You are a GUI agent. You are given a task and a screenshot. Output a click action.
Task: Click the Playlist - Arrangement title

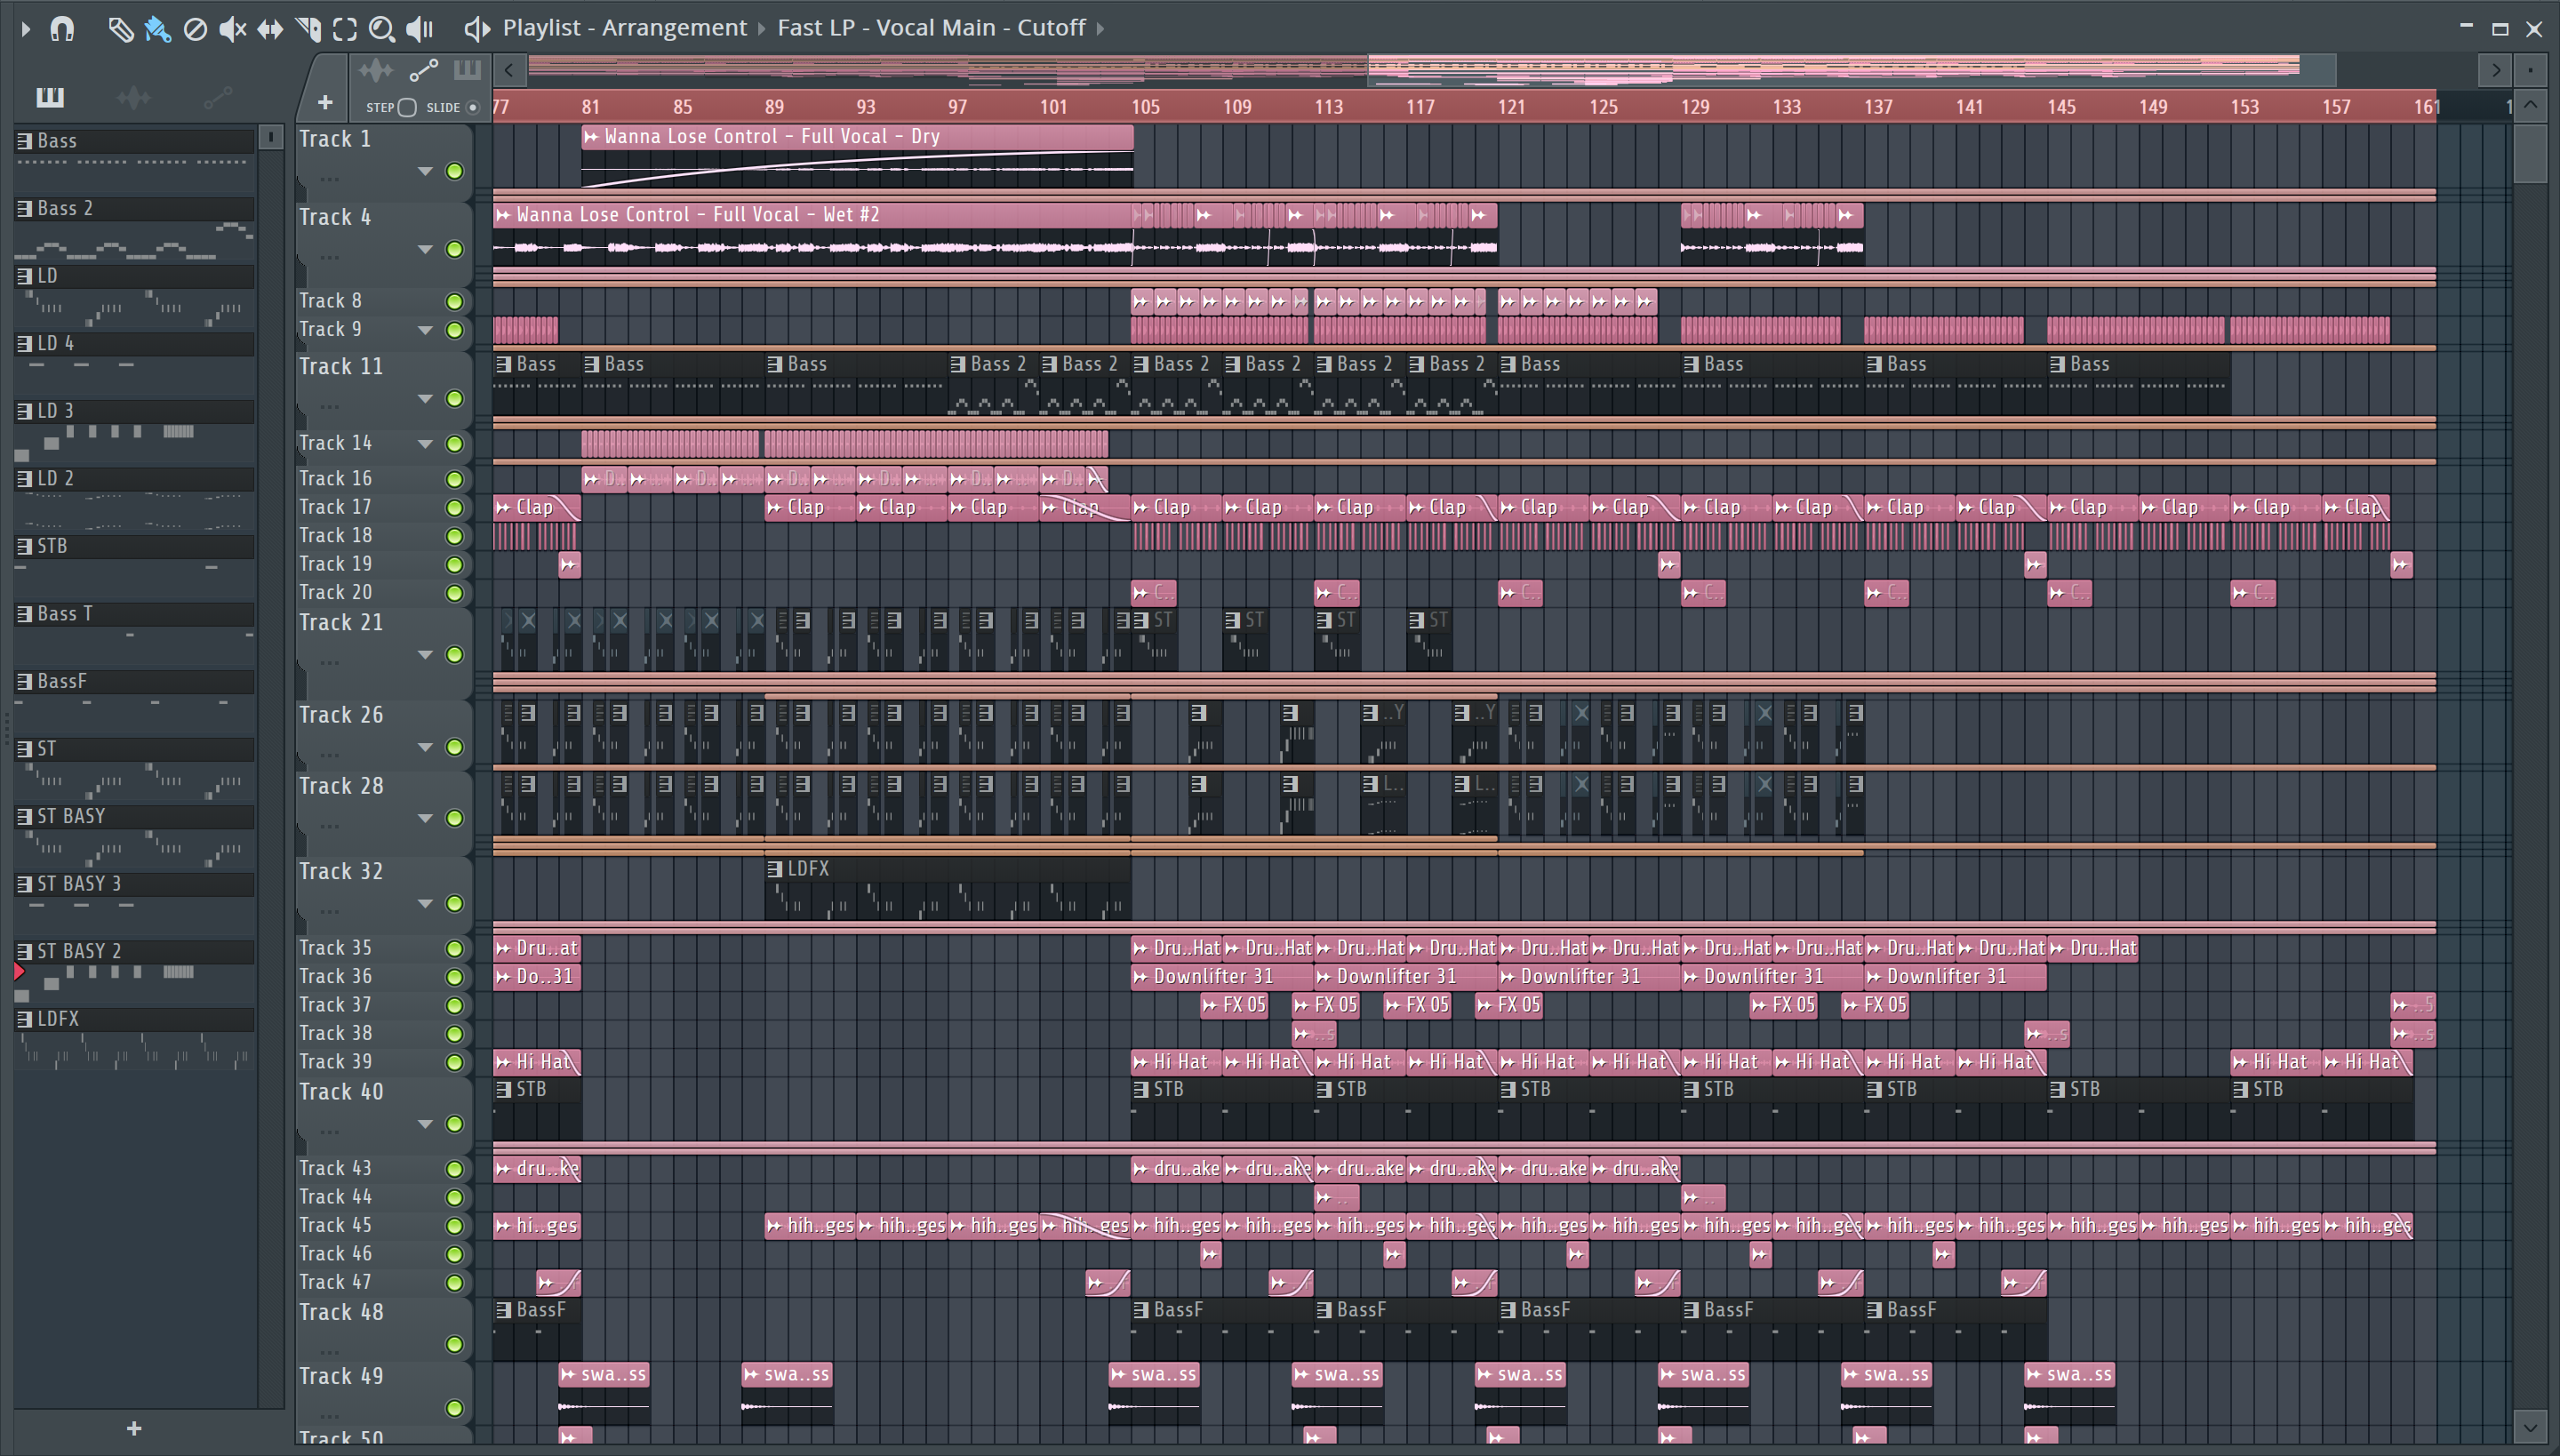click(625, 28)
